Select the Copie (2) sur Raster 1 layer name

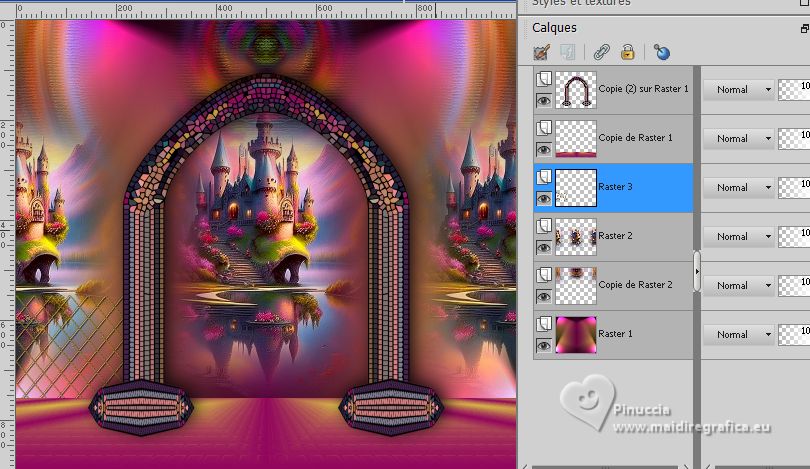[643, 89]
